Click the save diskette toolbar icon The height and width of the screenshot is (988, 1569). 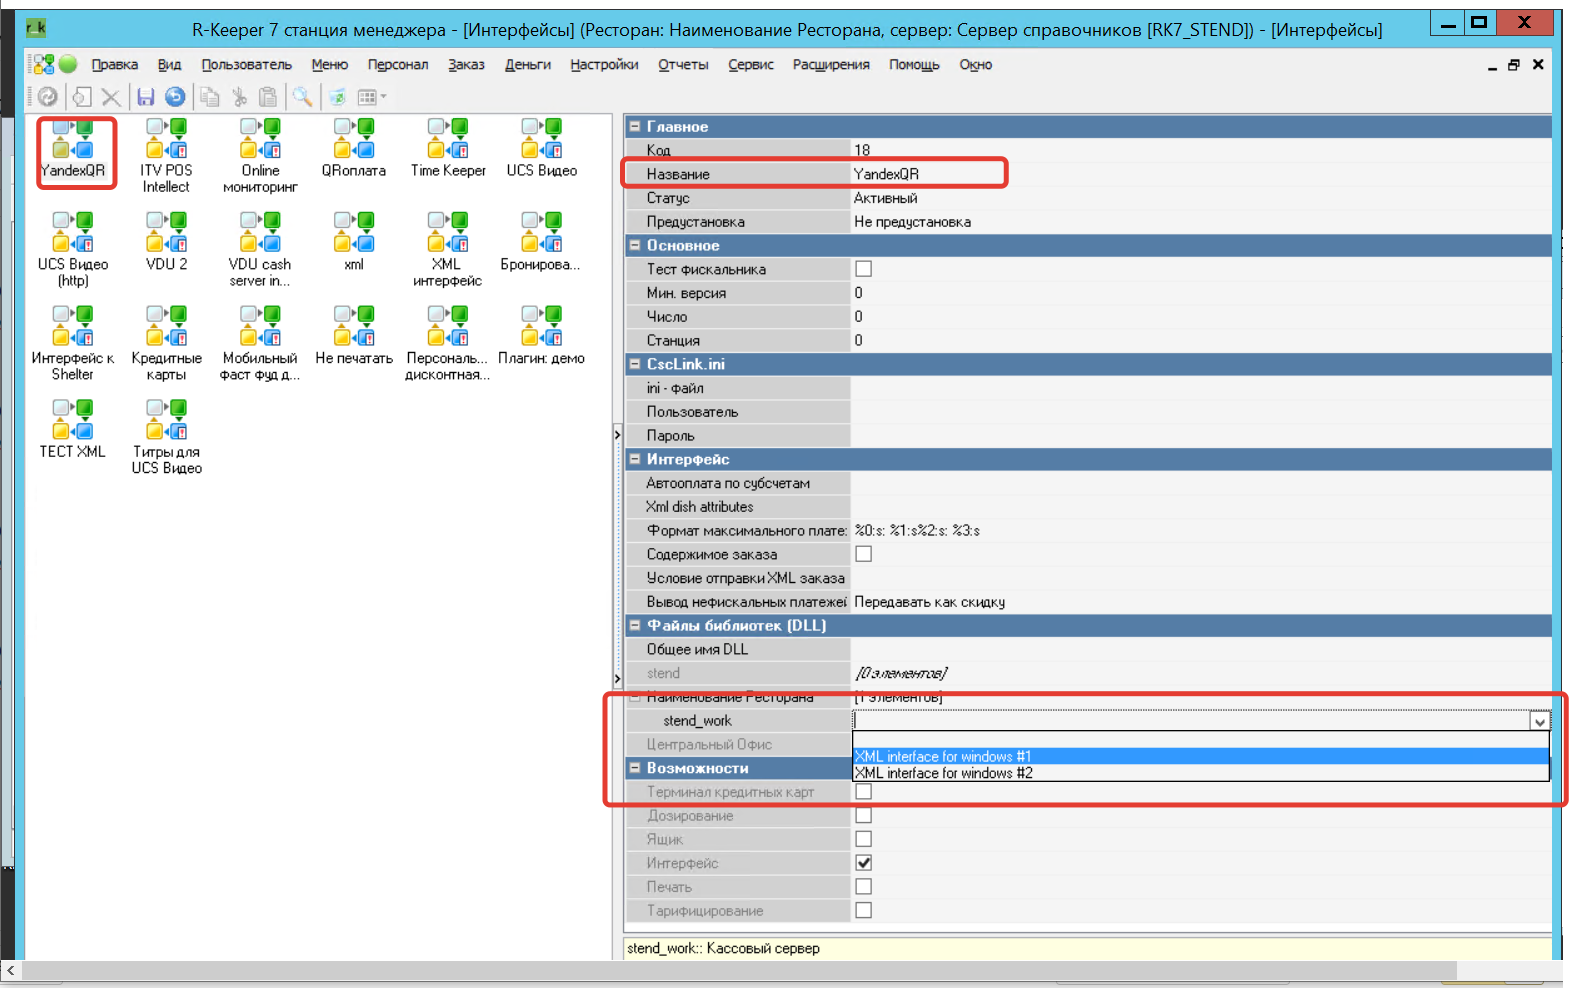pyautogui.click(x=146, y=97)
